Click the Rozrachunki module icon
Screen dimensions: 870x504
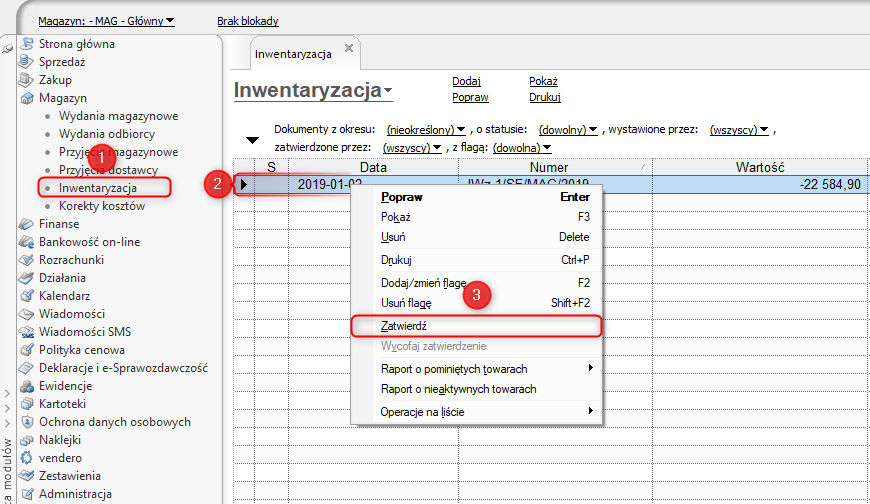click(27, 260)
